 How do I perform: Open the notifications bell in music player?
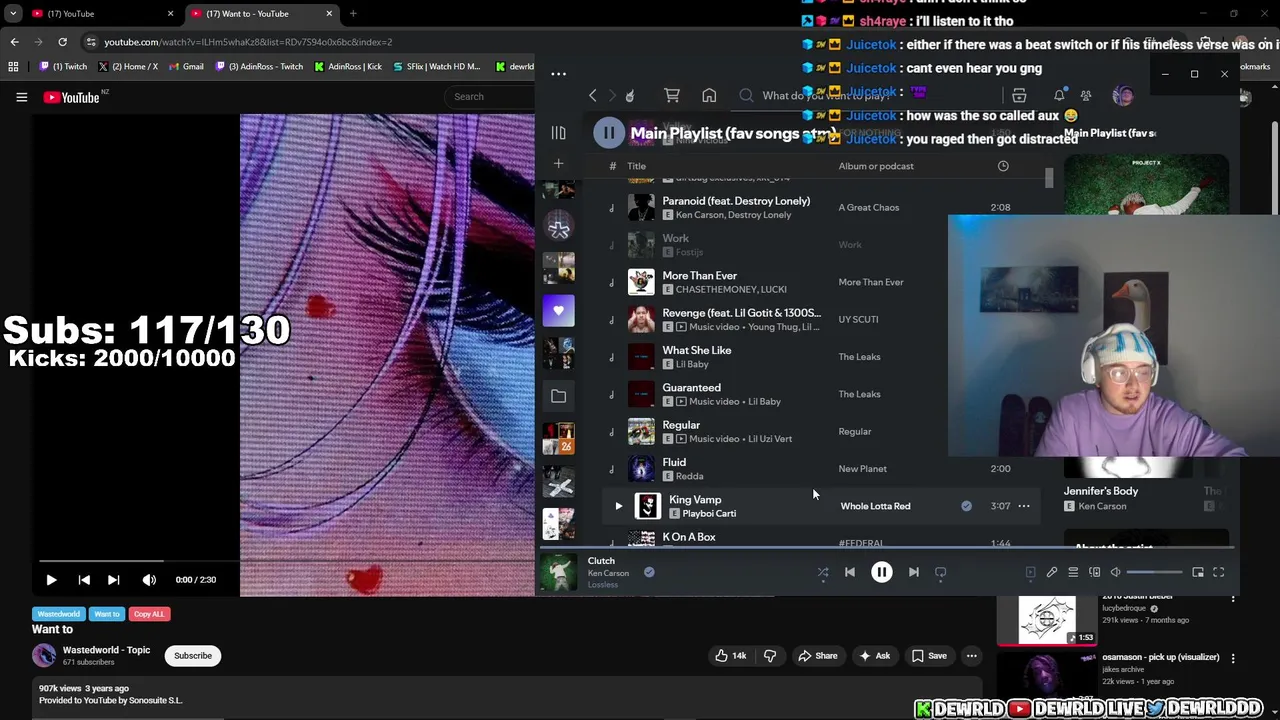pos(1059,96)
